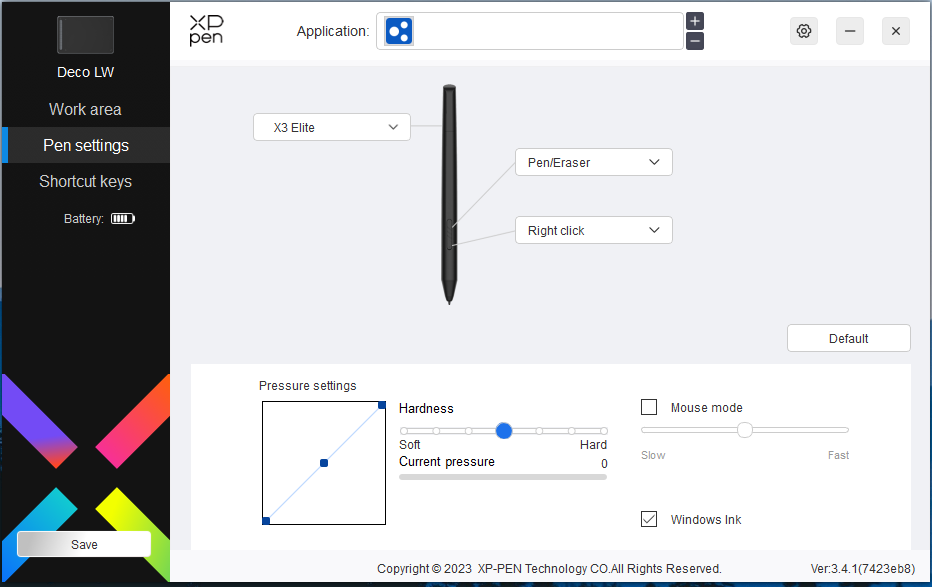
Task: Click the top-right pressure curve control point
Action: click(382, 405)
